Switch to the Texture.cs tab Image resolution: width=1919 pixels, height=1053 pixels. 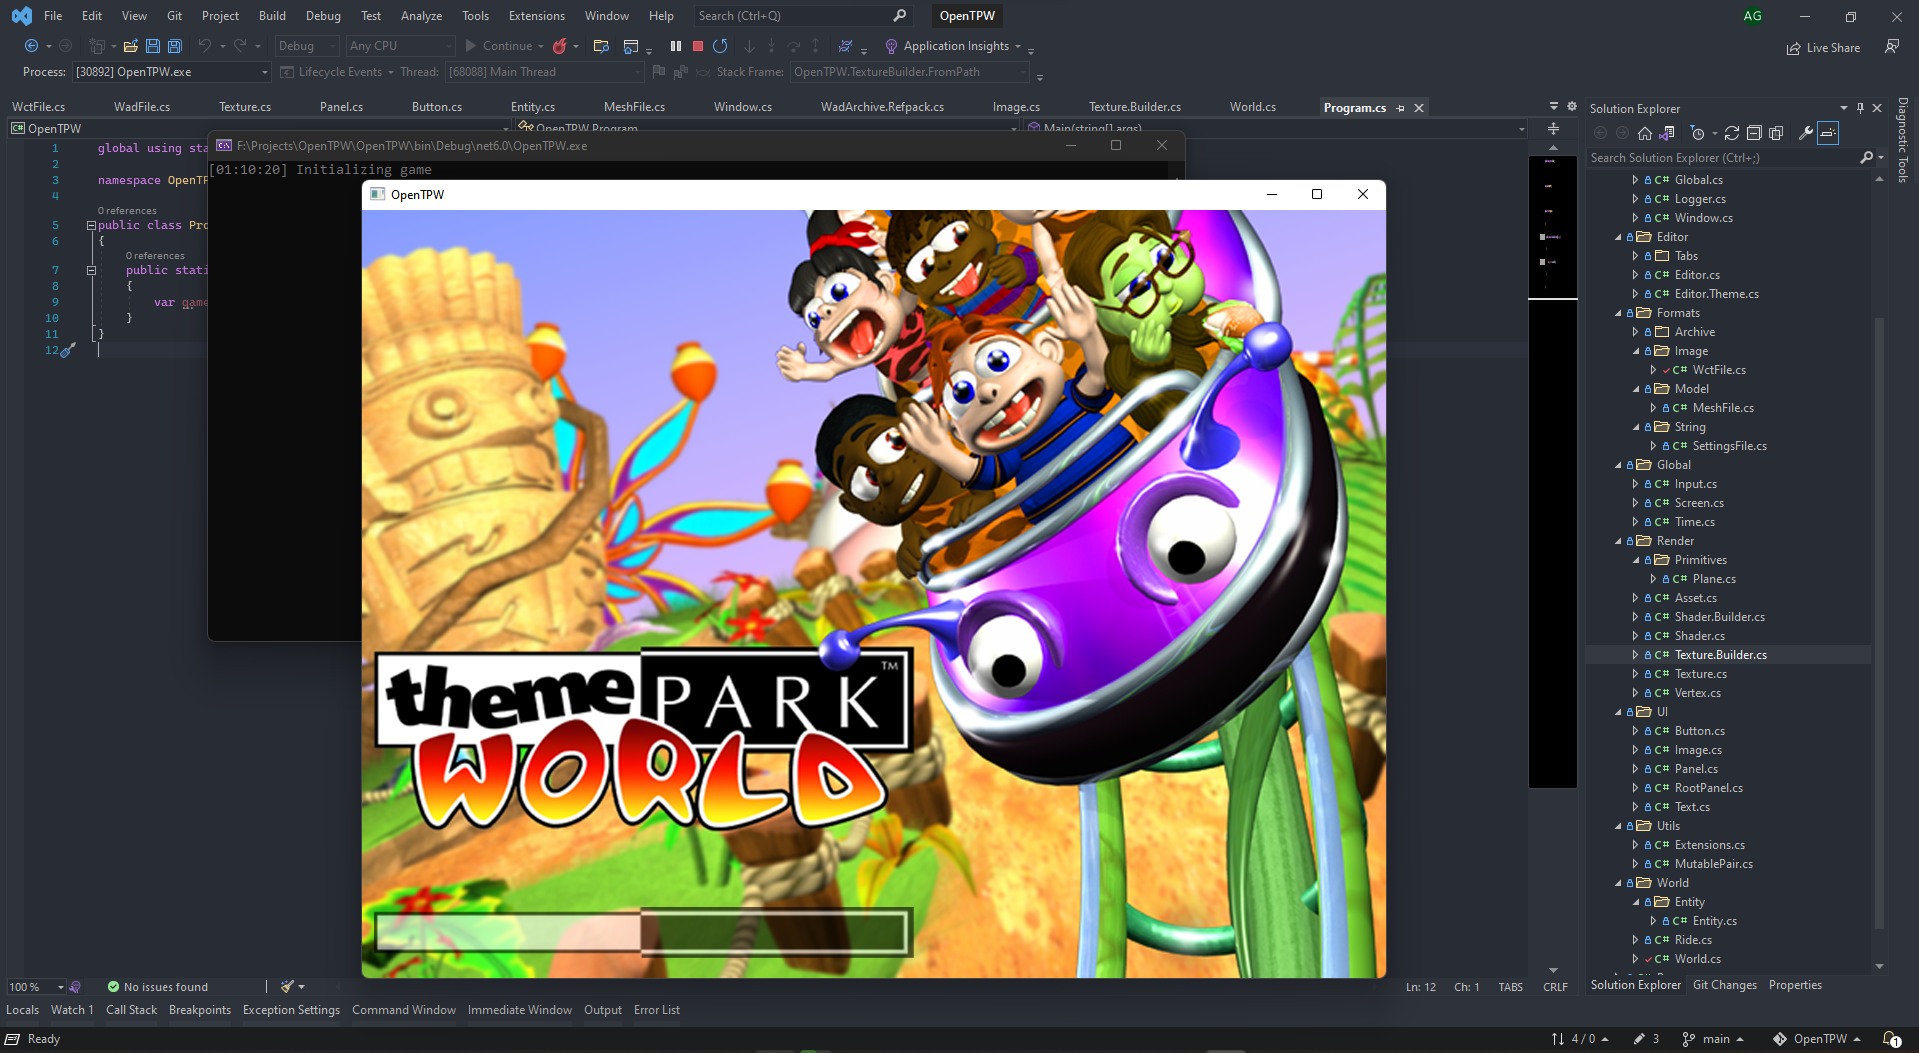pyautogui.click(x=245, y=107)
